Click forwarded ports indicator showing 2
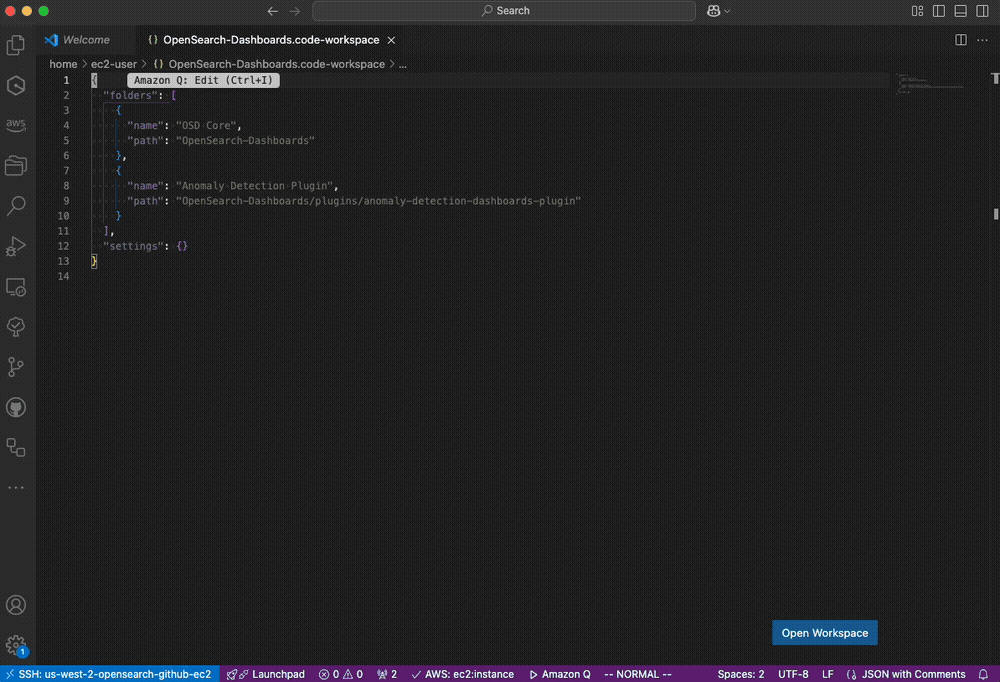1000x682 pixels. click(x=387, y=674)
